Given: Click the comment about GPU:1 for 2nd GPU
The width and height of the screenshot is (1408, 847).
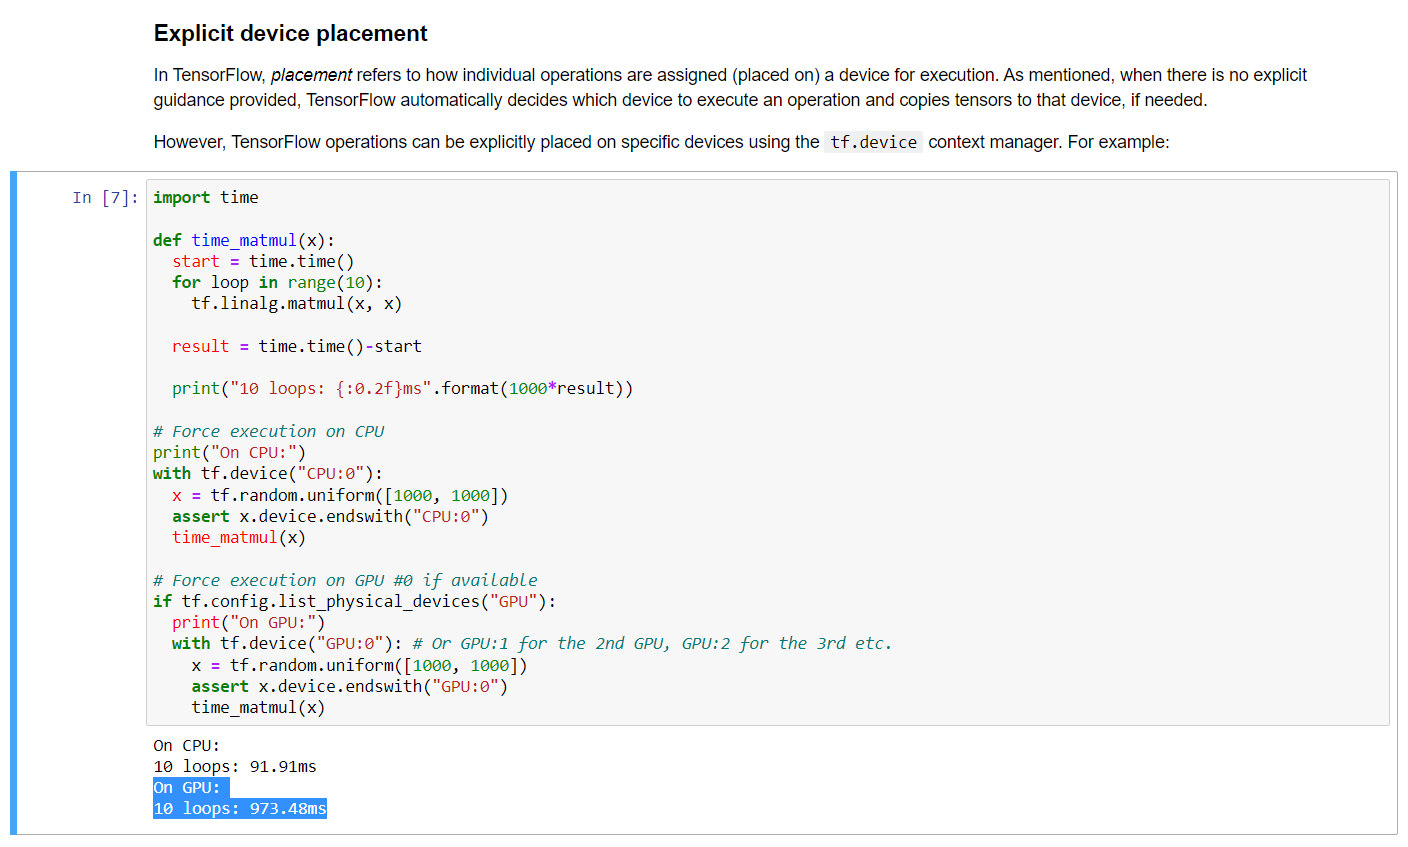Looking at the screenshot, I should tap(652, 644).
